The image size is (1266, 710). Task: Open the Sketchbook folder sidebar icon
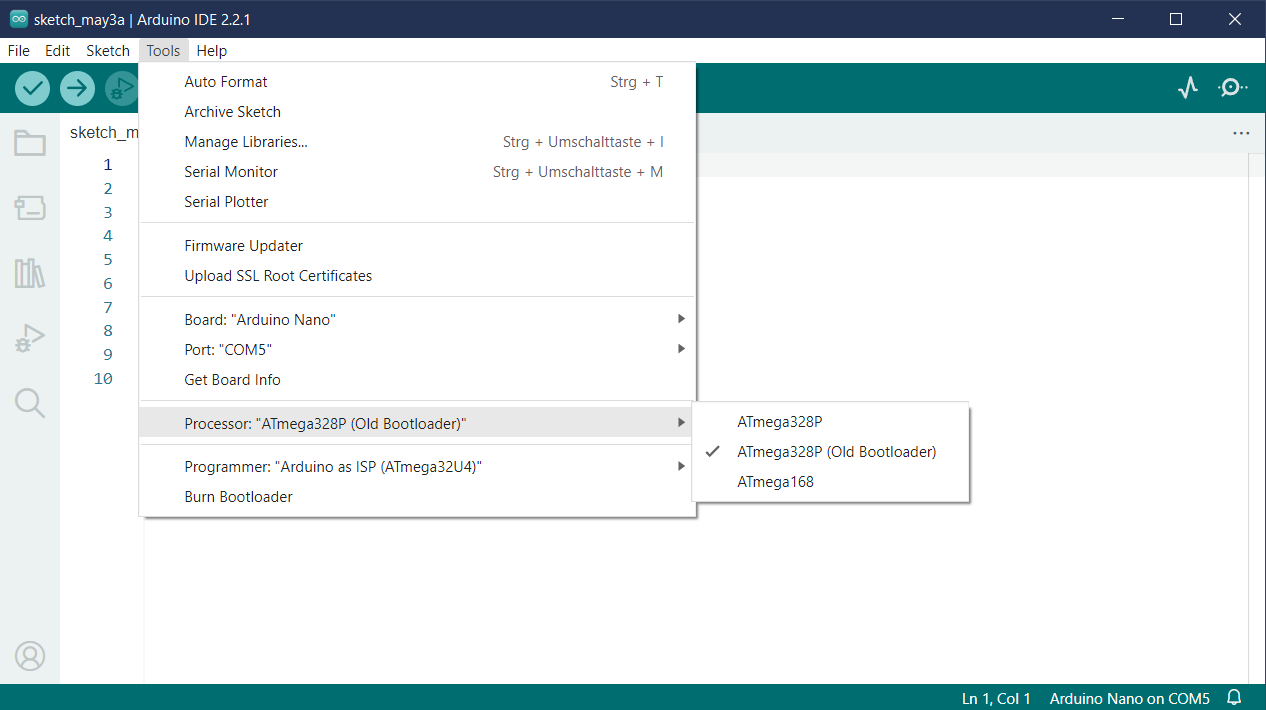tap(30, 143)
